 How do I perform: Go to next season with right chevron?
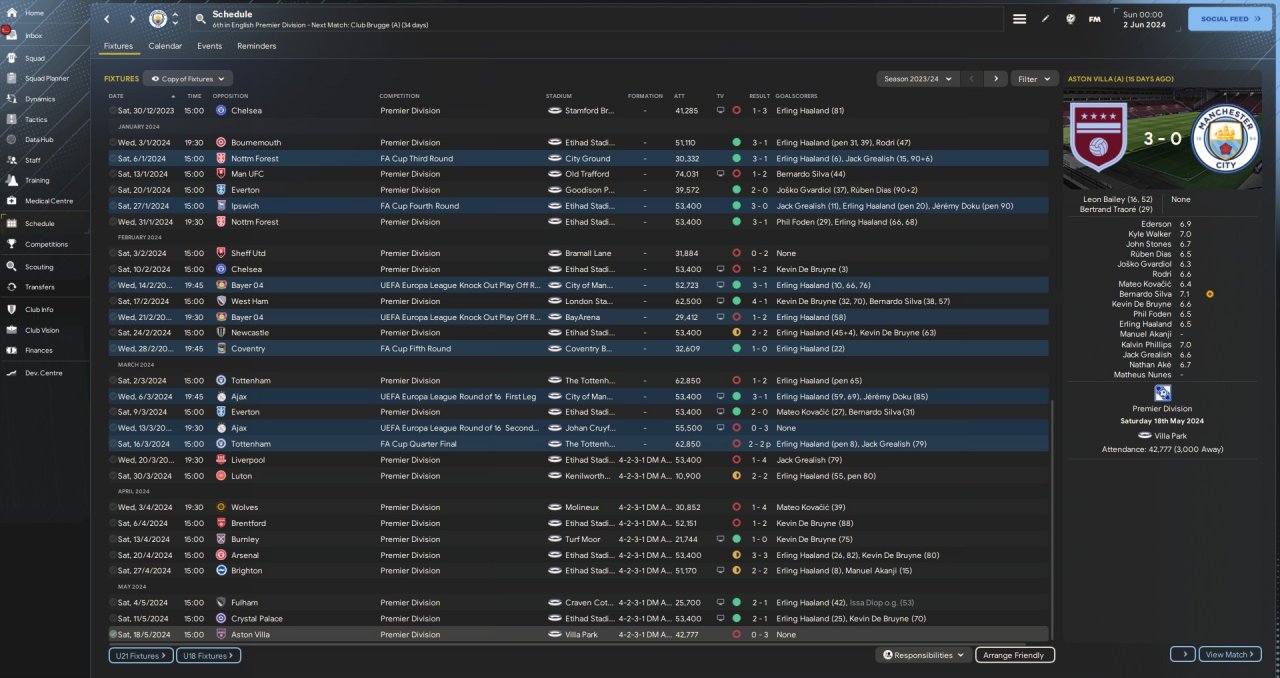(995, 78)
